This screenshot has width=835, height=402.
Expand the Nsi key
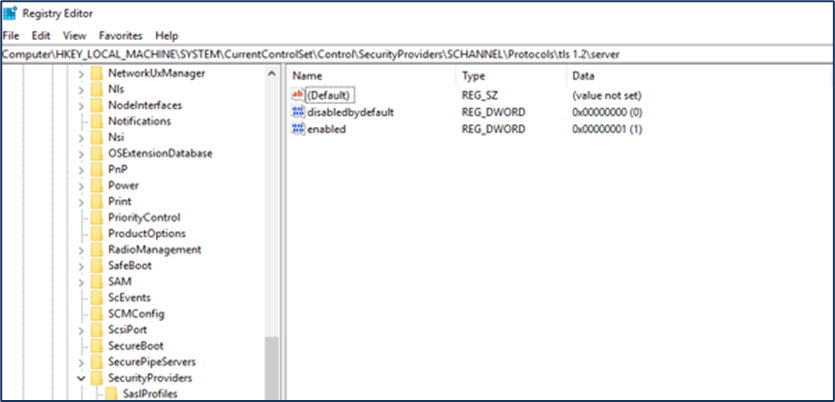pos(81,138)
